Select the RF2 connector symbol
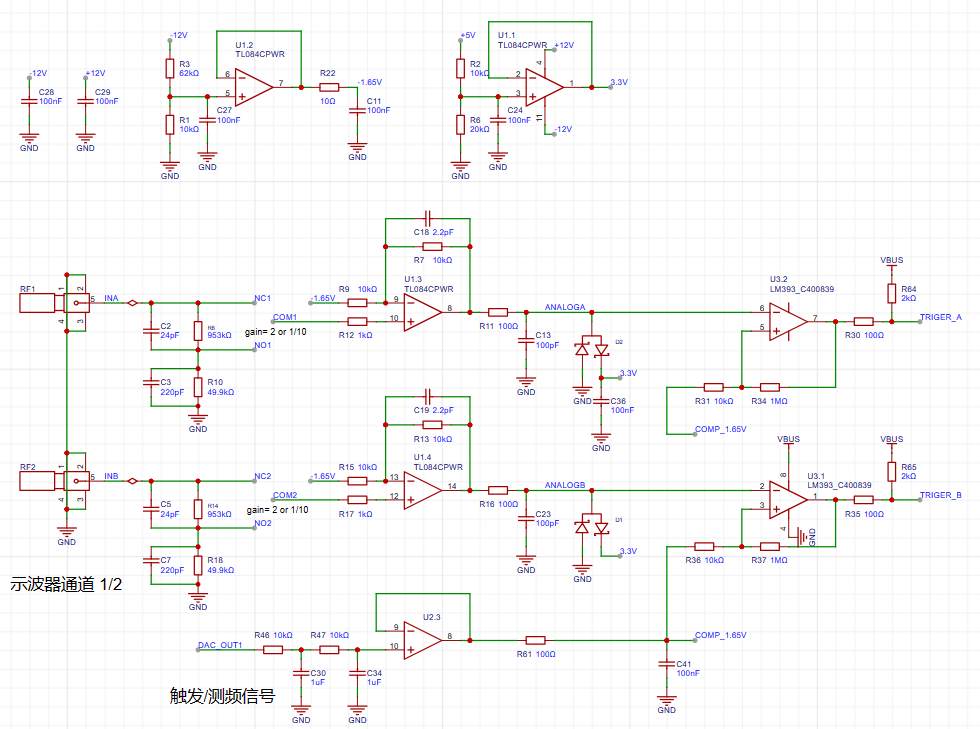The height and width of the screenshot is (729, 980). point(54,481)
